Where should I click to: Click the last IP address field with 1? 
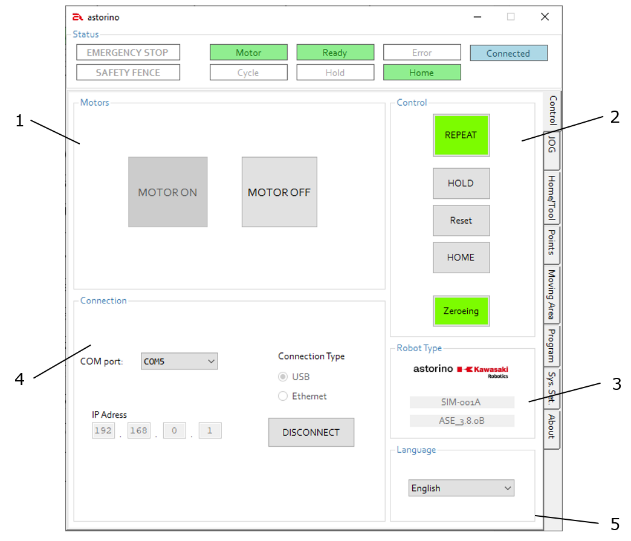click(210, 430)
